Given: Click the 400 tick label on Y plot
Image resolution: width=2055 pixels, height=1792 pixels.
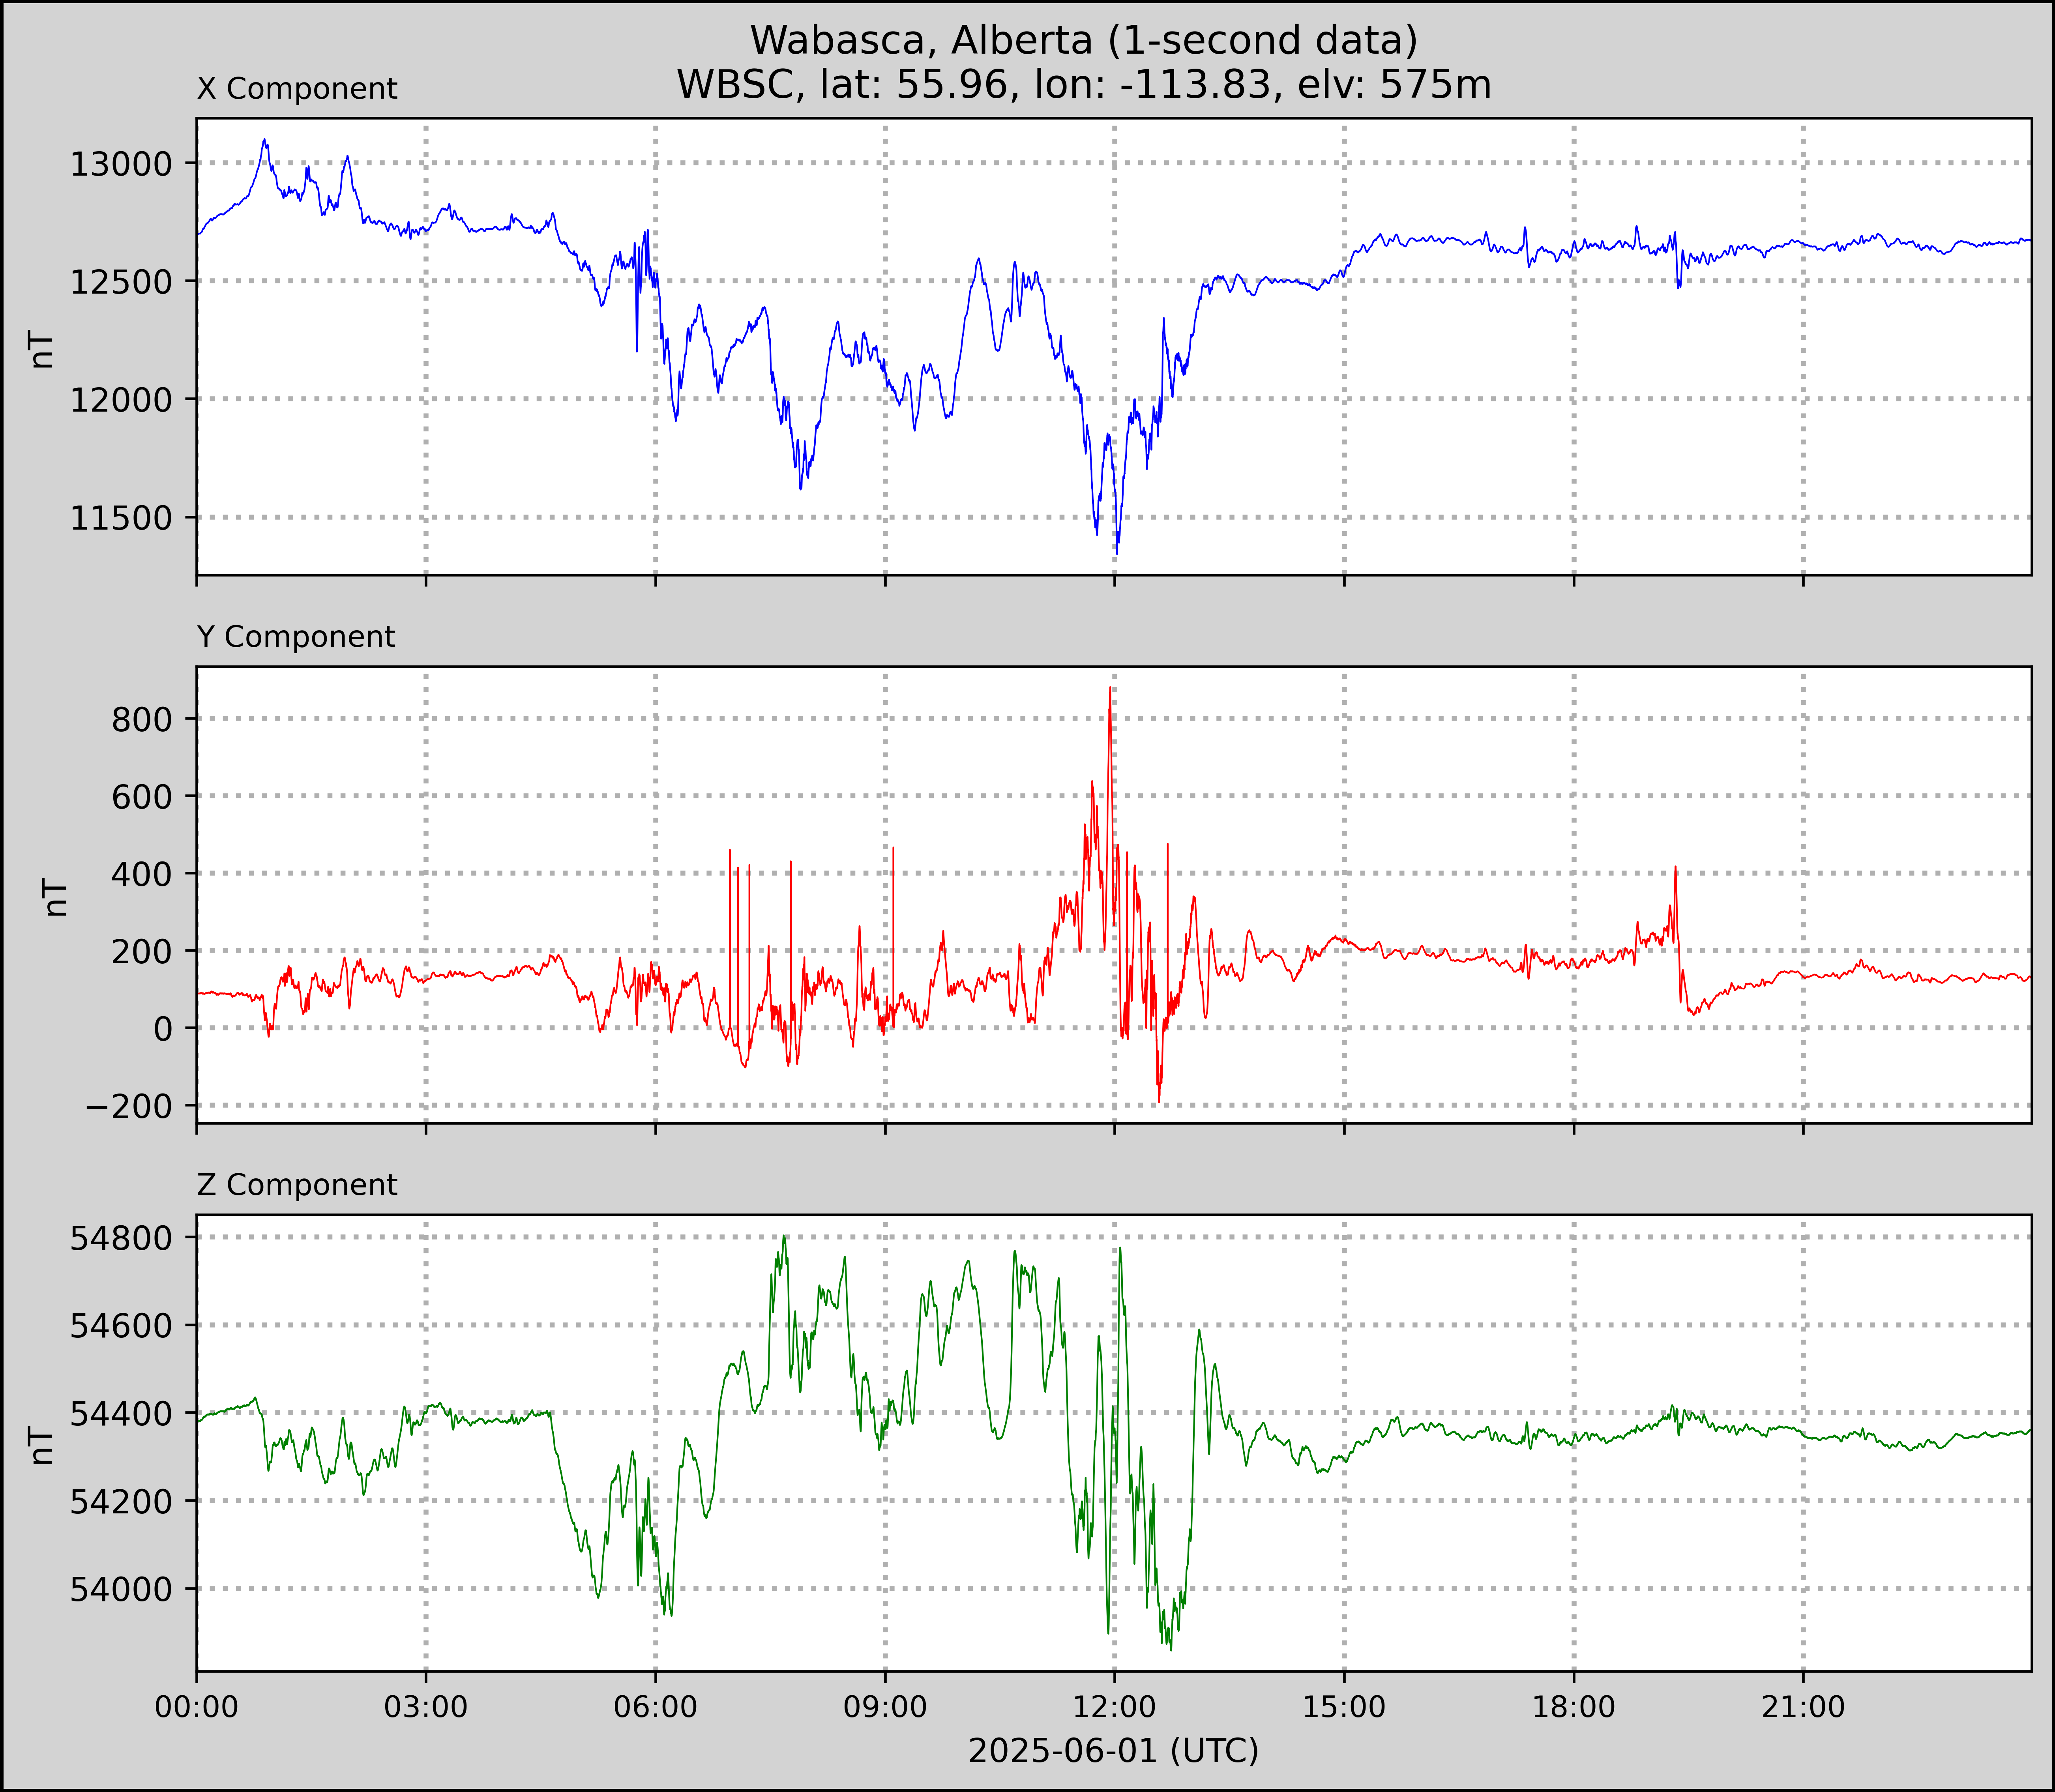Looking at the screenshot, I should point(142,874).
